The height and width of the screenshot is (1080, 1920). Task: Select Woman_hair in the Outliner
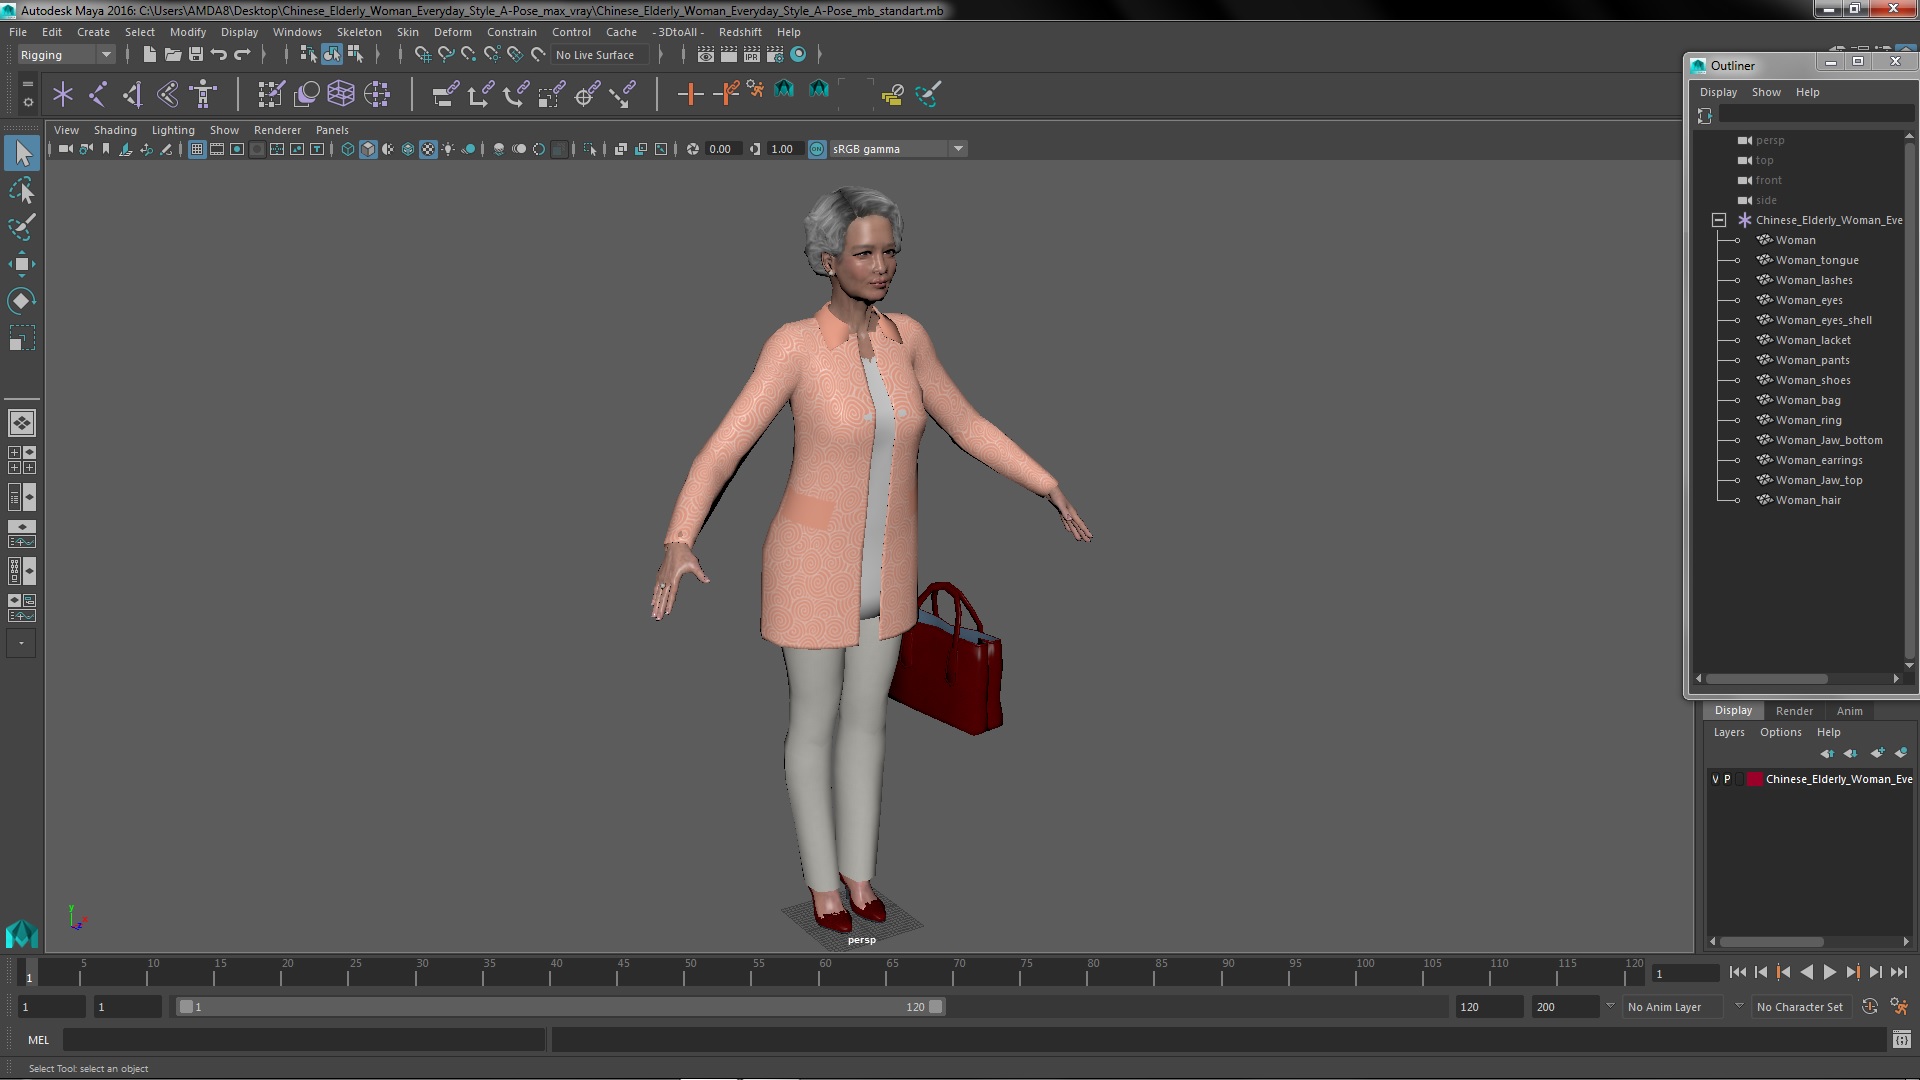(x=1808, y=500)
